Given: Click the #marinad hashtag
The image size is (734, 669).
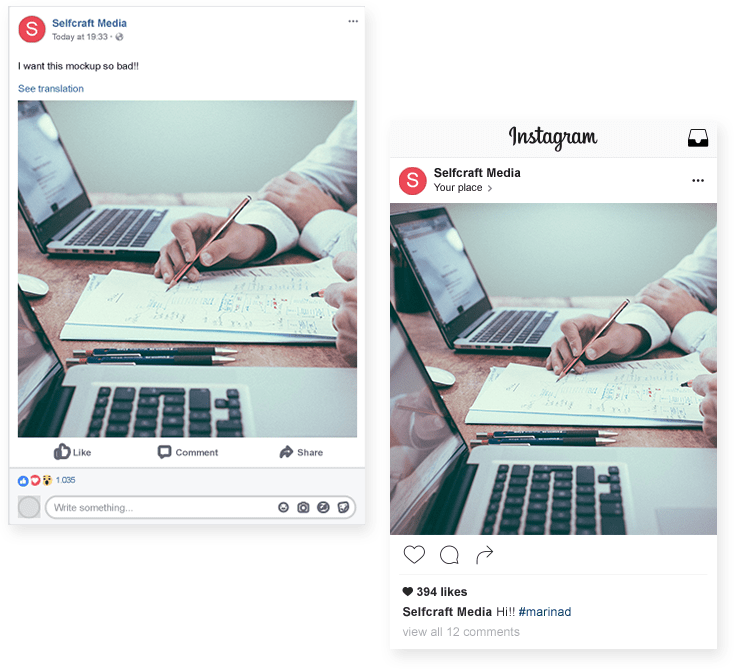Looking at the screenshot, I should click(x=545, y=611).
